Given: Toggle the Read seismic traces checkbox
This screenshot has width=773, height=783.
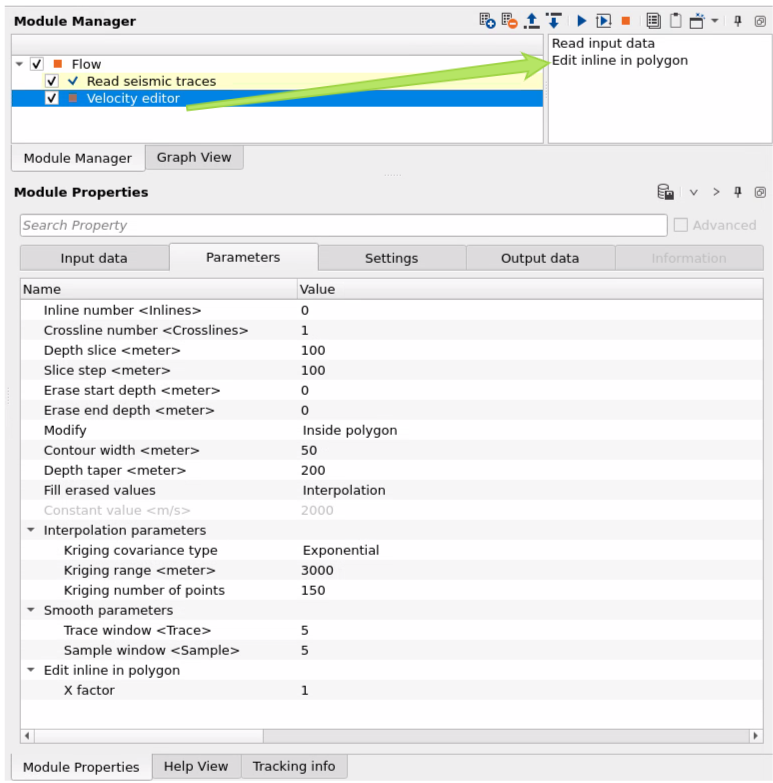Looking at the screenshot, I should tap(53, 81).
